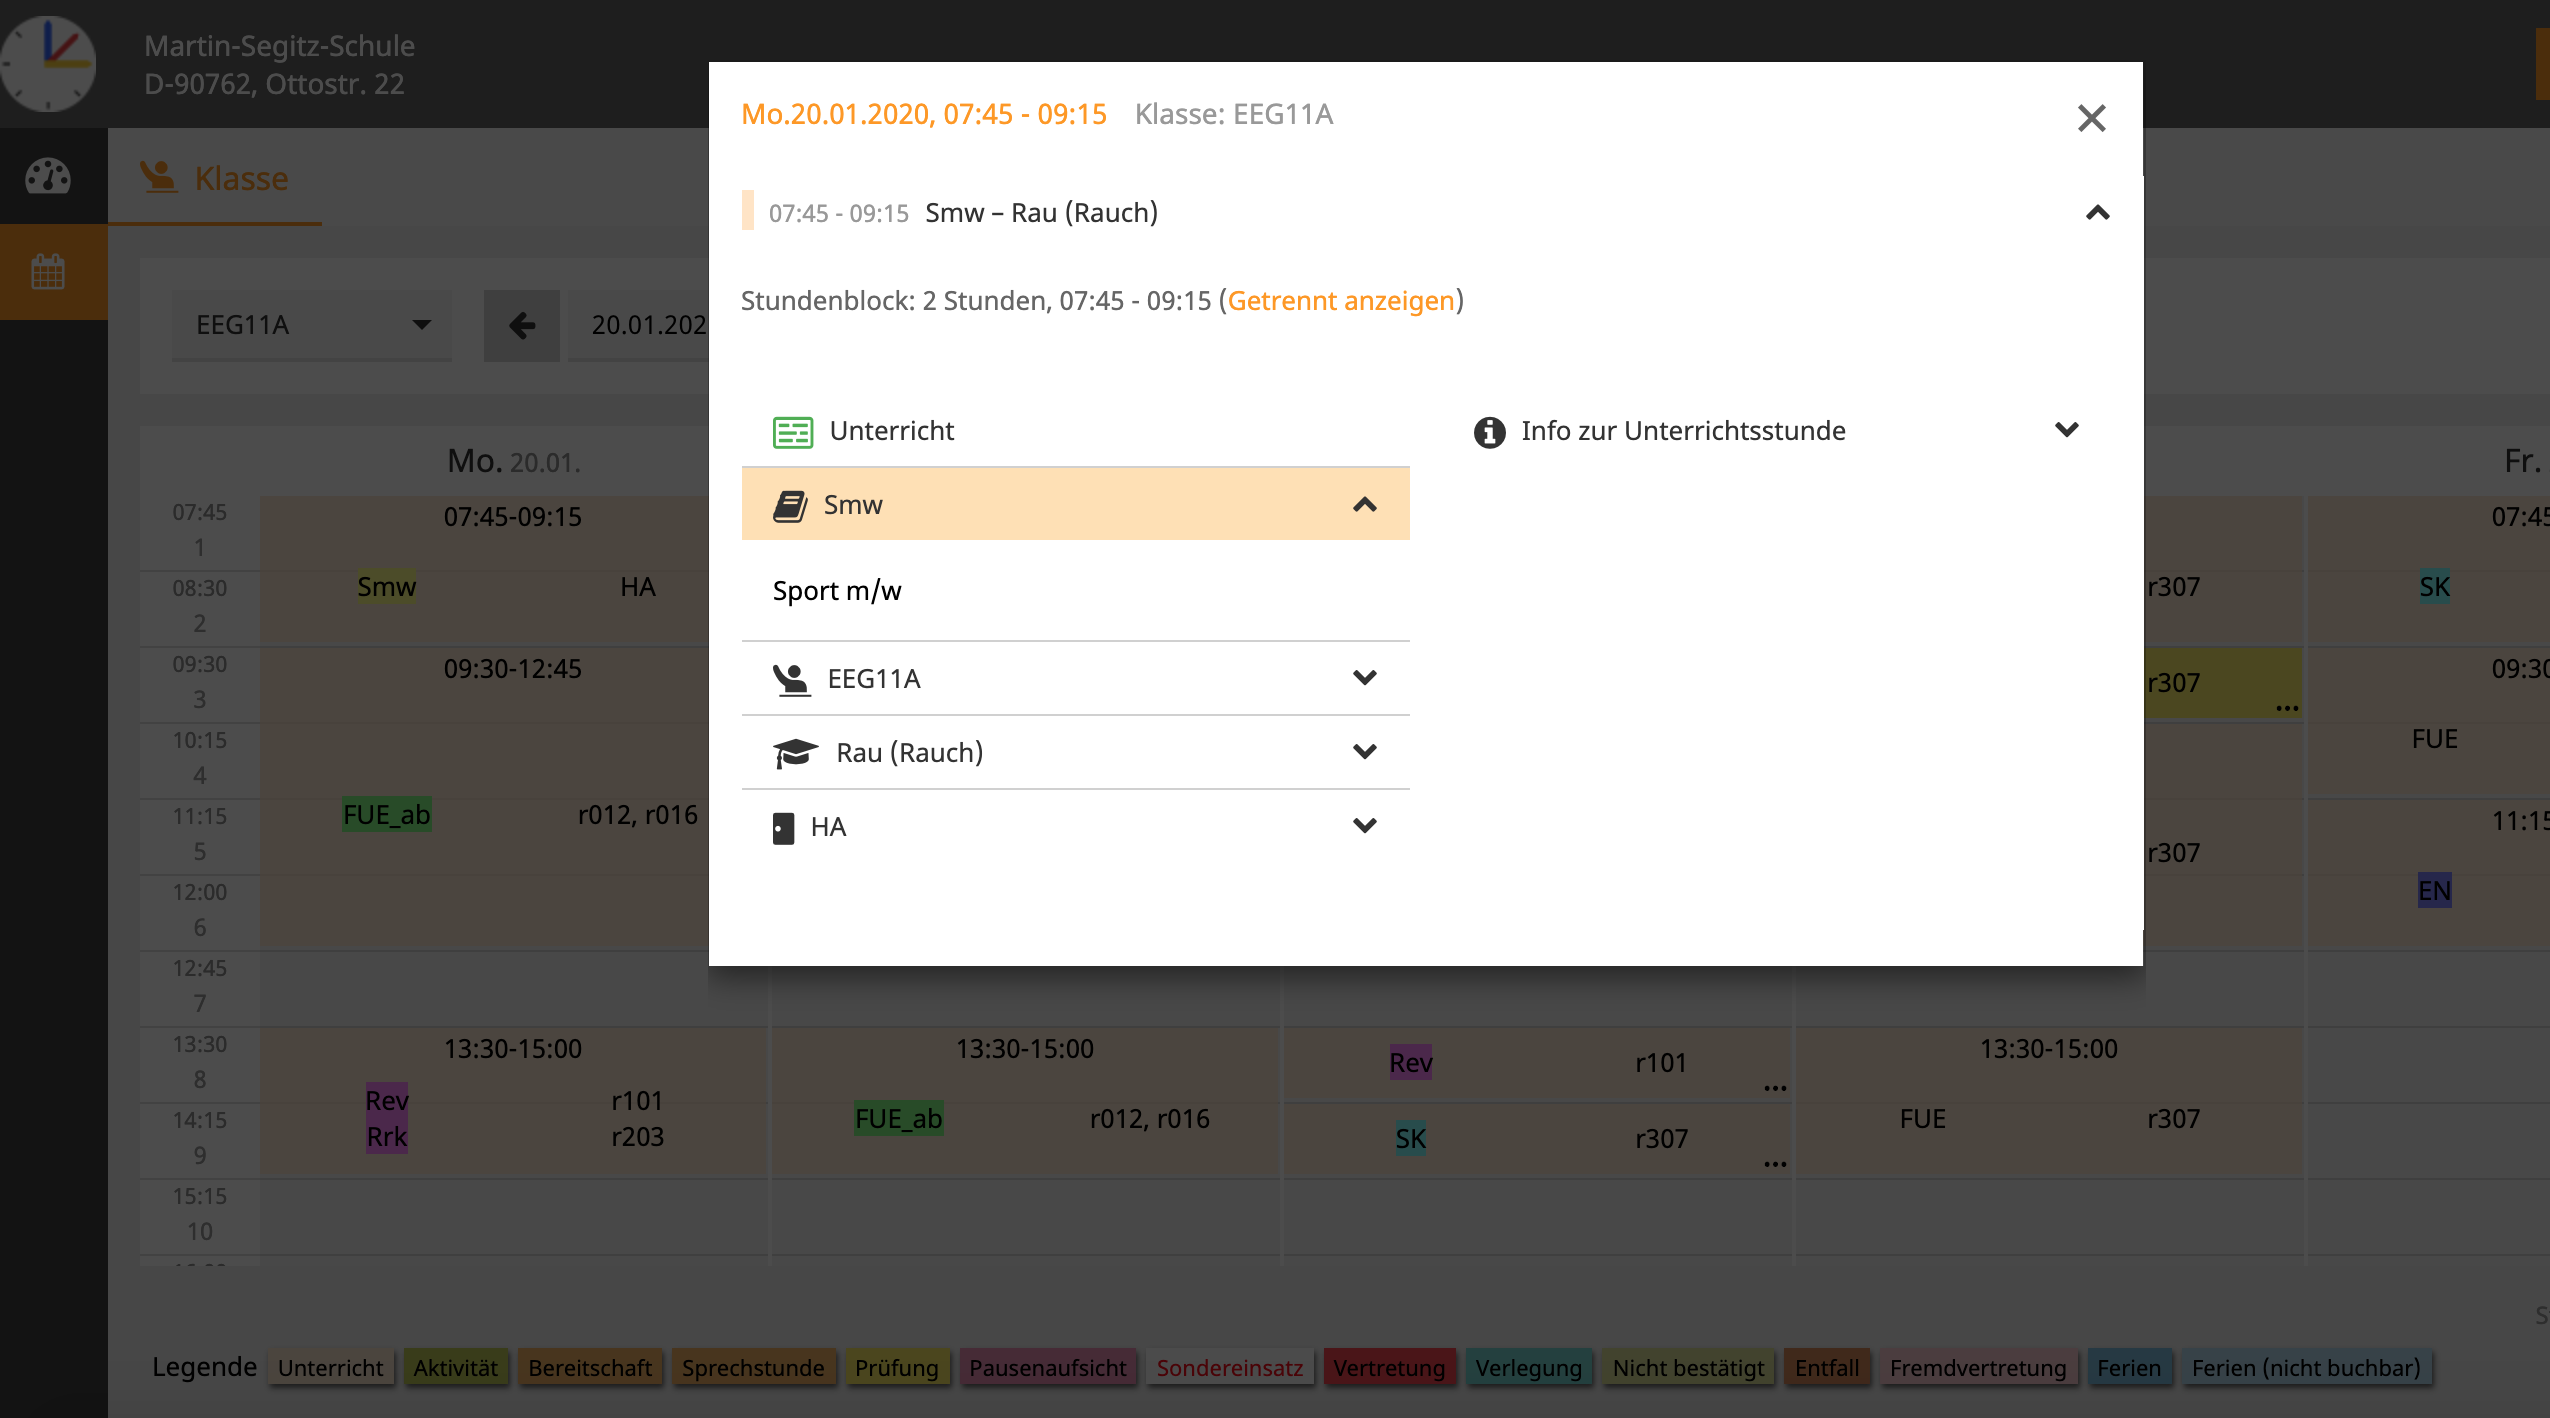This screenshot has height=1418, width=2550.
Task: Click the Sport m/w subject text
Action: pos(837,591)
